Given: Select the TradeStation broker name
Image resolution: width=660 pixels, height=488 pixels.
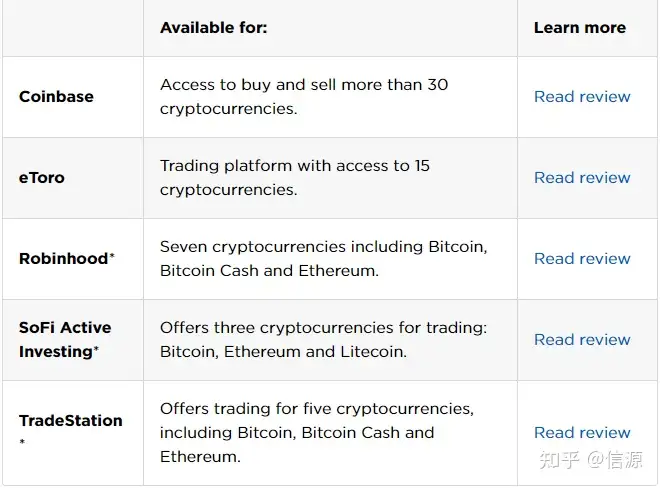Looking at the screenshot, I should tap(71, 421).
